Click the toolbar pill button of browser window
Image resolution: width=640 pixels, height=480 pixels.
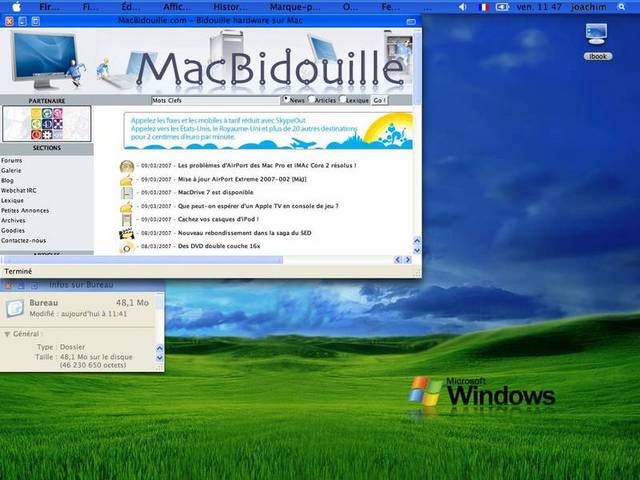(x=411, y=22)
